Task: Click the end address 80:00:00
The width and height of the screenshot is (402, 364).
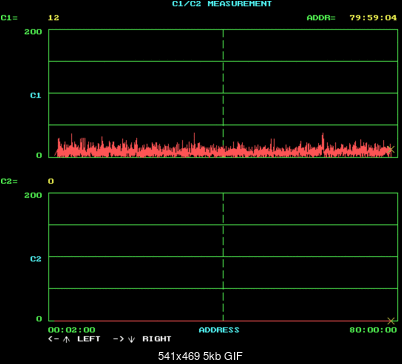Action: pyautogui.click(x=373, y=330)
